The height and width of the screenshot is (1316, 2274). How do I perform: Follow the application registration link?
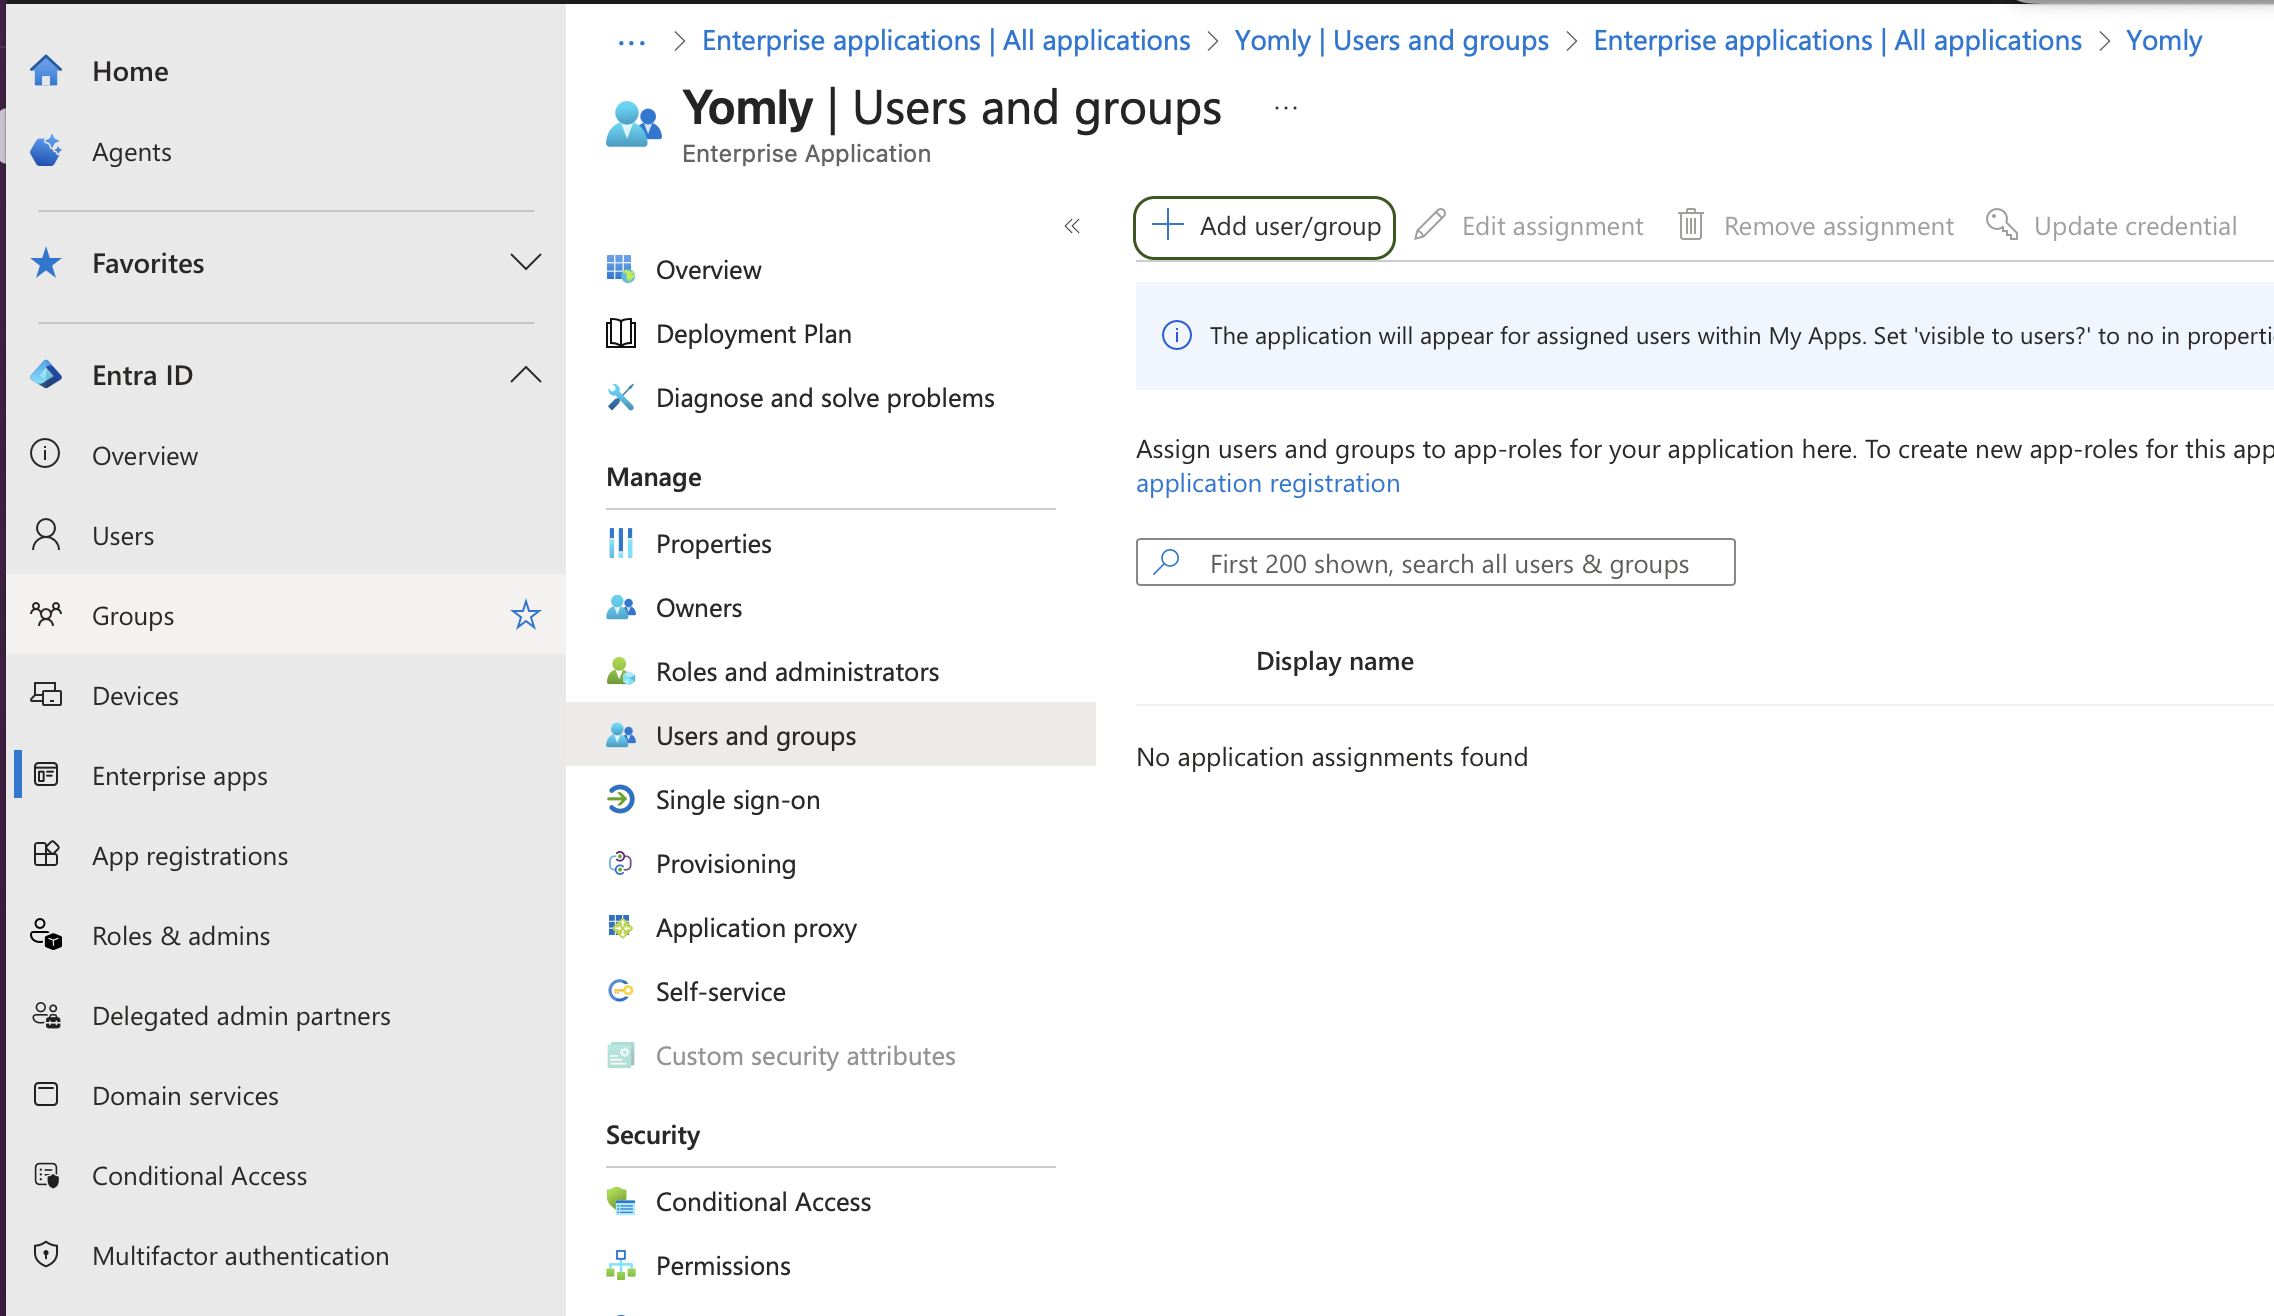coord(1267,483)
